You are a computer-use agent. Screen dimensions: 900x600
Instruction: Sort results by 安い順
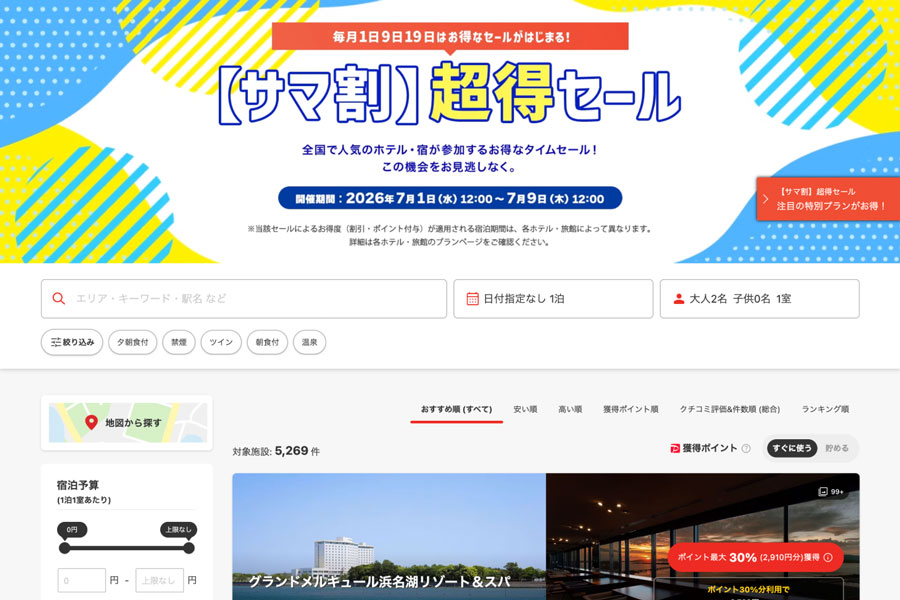click(x=525, y=409)
